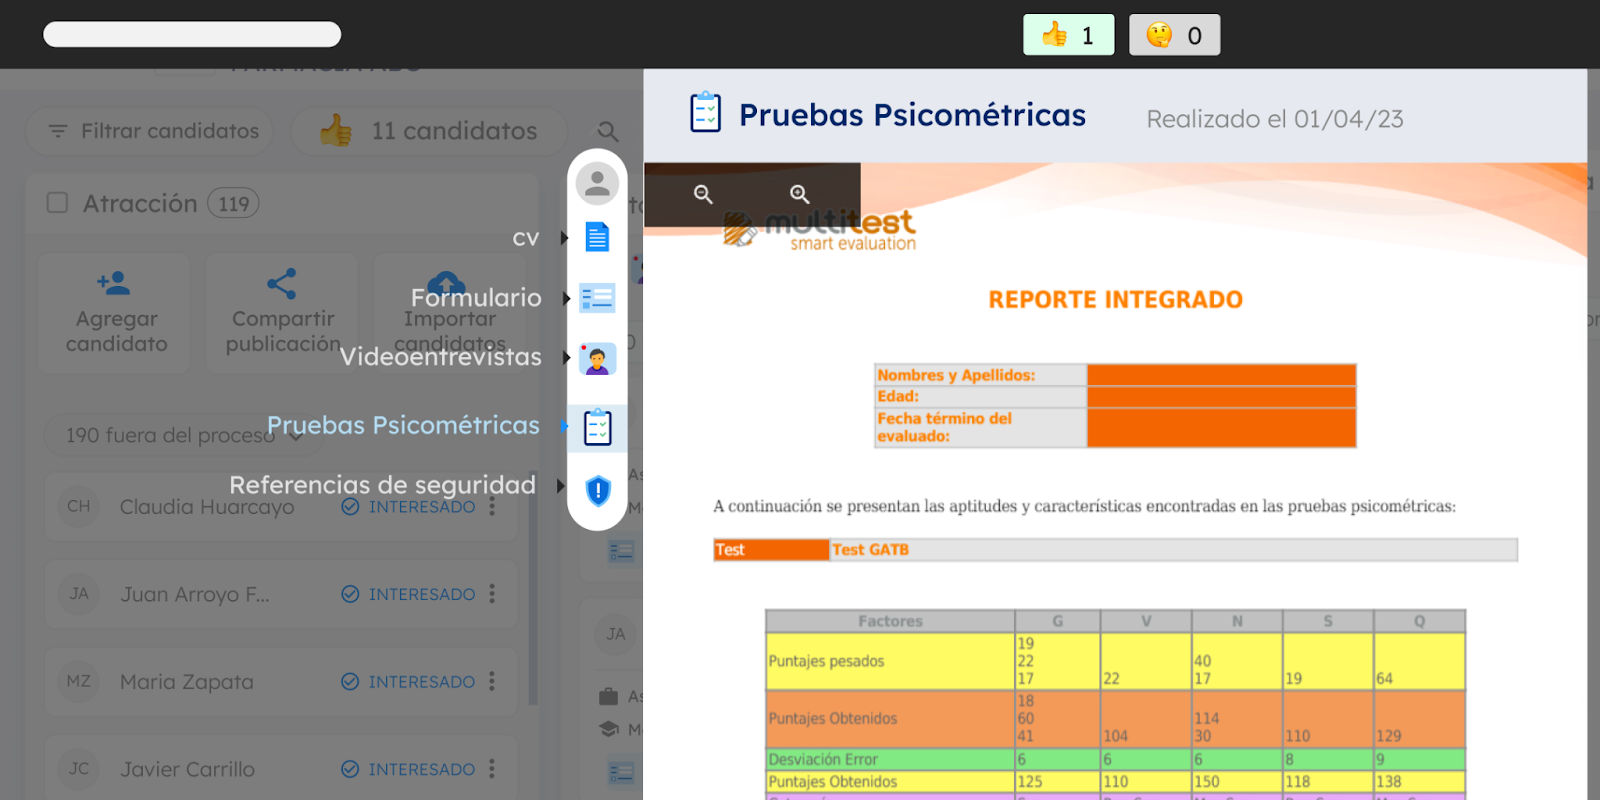Select the Pruebas Psicométricas clipboard icon
This screenshot has height=800, width=1600.
[x=597, y=427]
